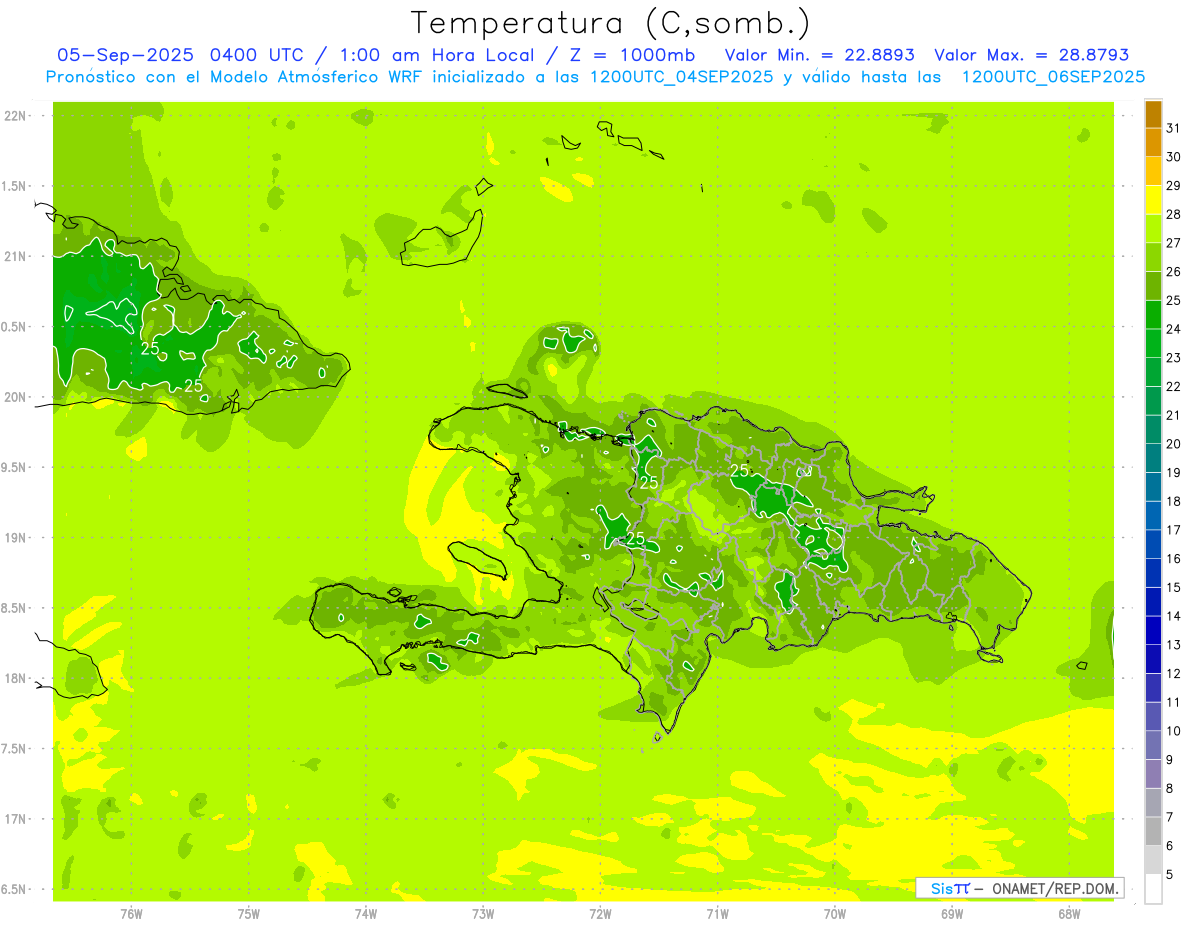The height and width of the screenshot is (927, 1200).
Task: Pick the orange swatch between 30 and 31
Action: point(1153,142)
